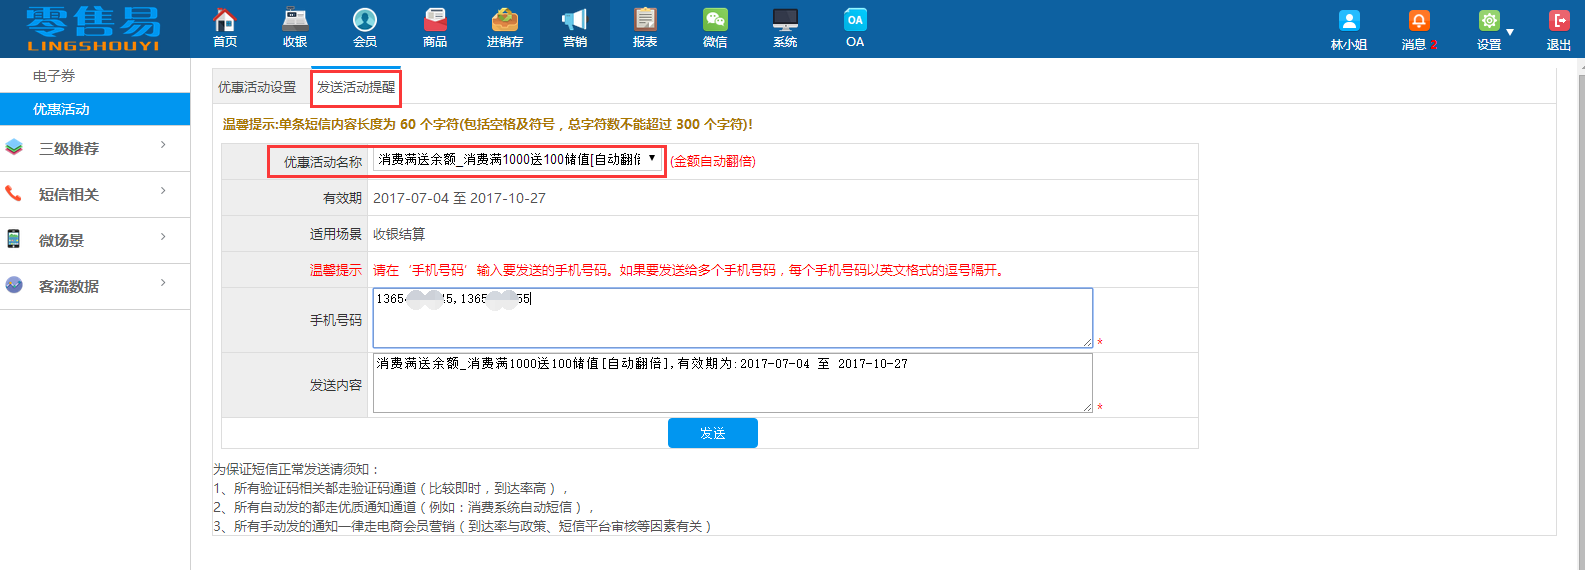Click inside the 发送内容 text area
Viewport: 1585px width, 570px height.
pyautogui.click(x=733, y=383)
